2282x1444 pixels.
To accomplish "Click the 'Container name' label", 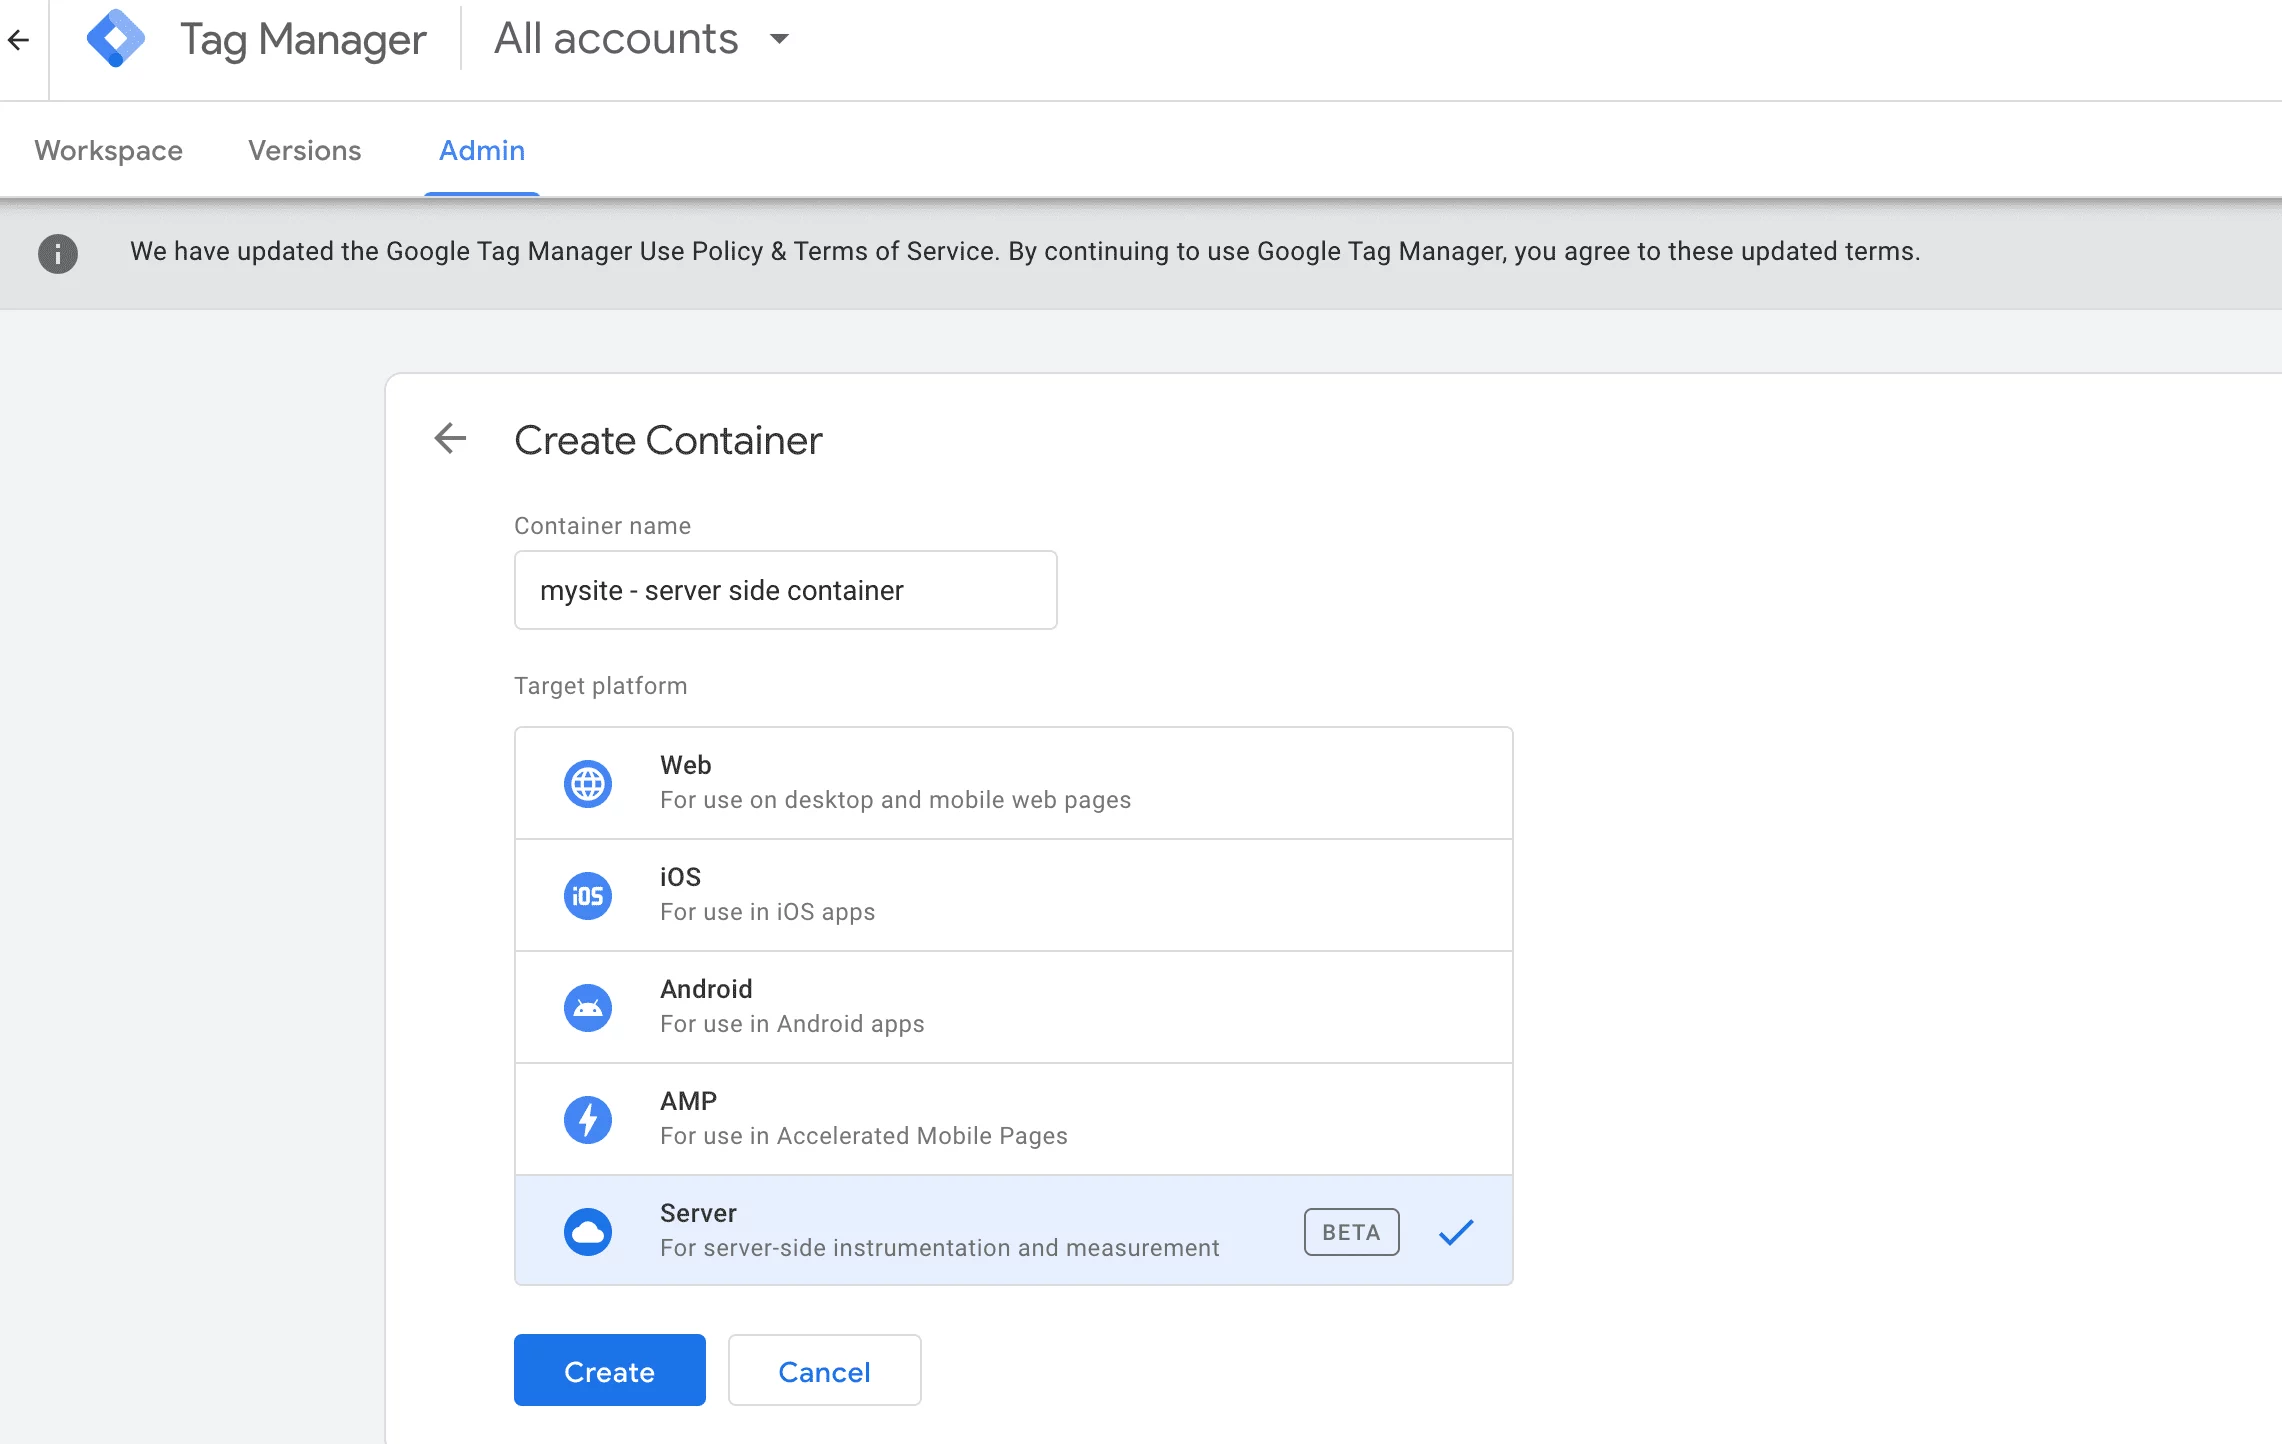I will coord(603,526).
